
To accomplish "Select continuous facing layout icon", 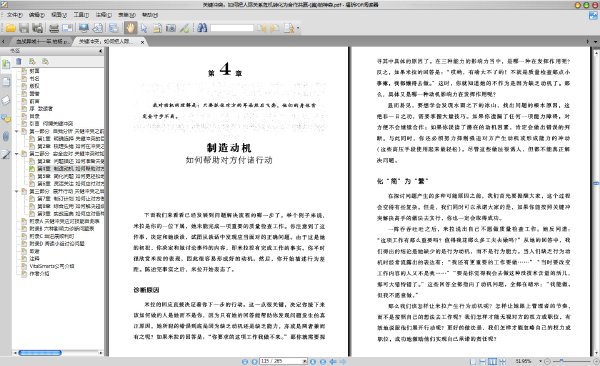I will click(x=502, y=361).
